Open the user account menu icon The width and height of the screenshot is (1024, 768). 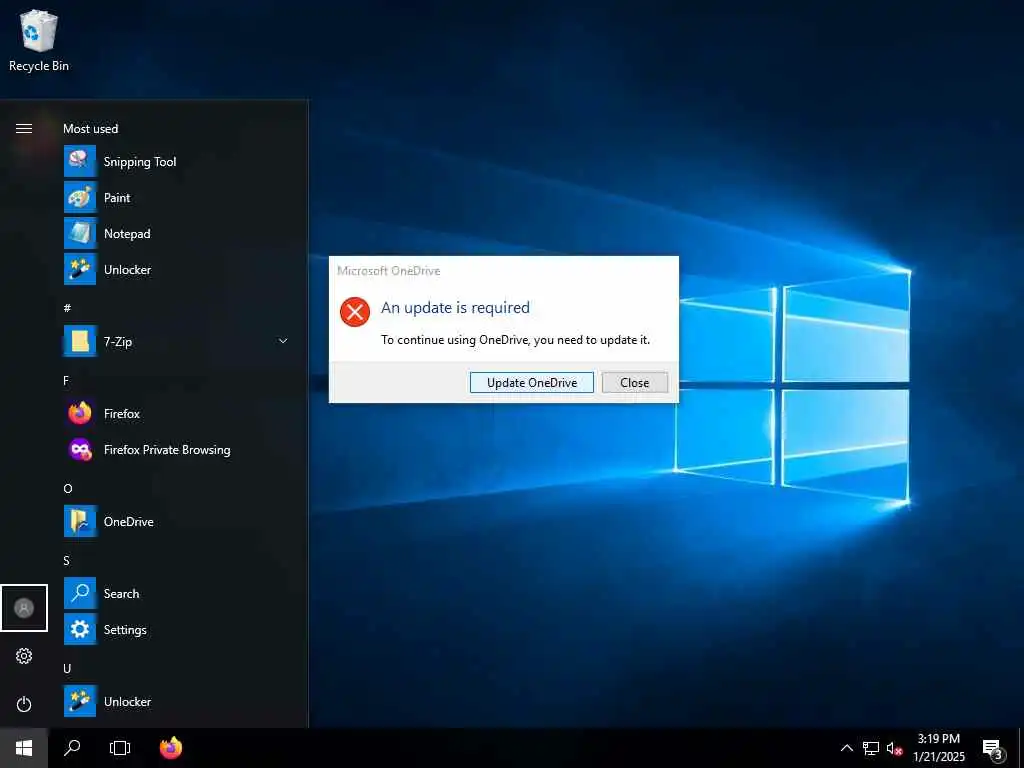24,608
